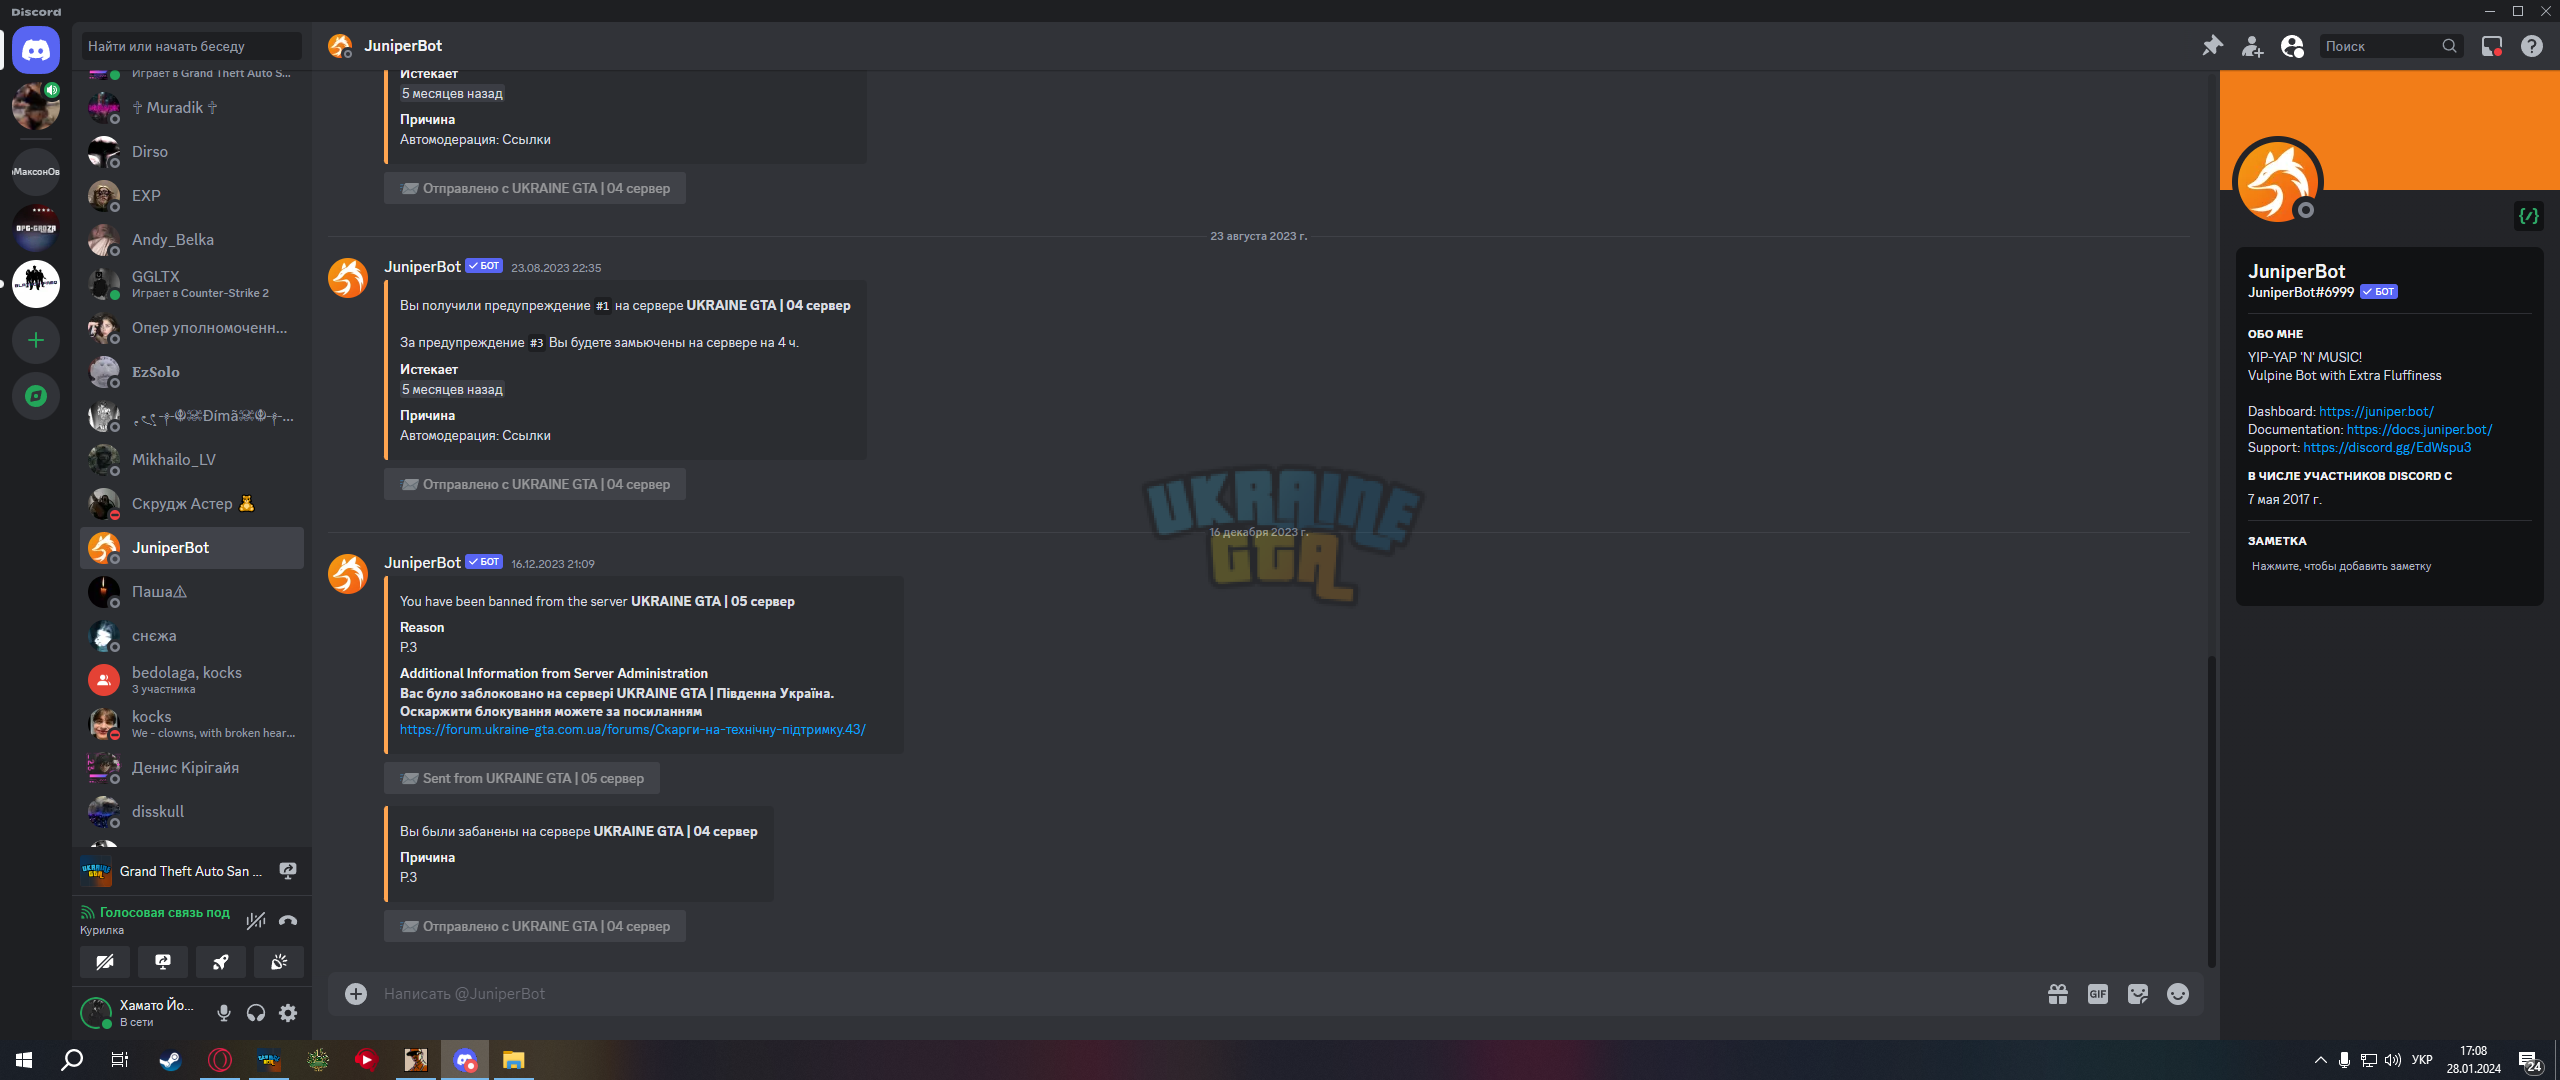Open the sticker picker

pos(2138,994)
